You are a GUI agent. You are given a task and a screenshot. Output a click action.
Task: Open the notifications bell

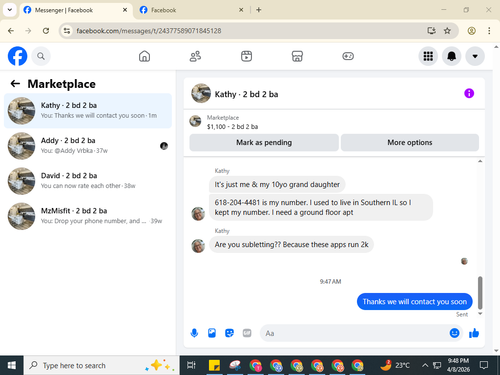(x=452, y=56)
